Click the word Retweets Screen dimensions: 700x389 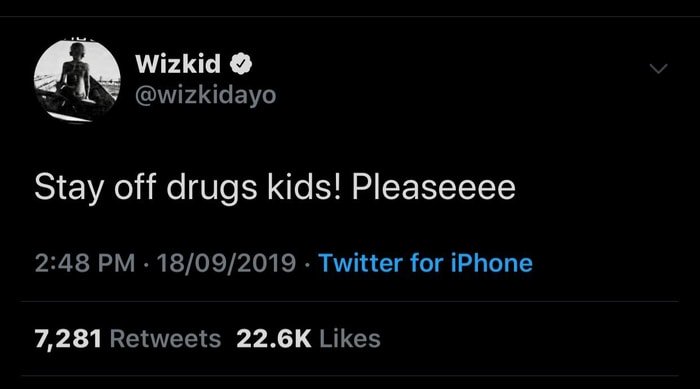166,339
